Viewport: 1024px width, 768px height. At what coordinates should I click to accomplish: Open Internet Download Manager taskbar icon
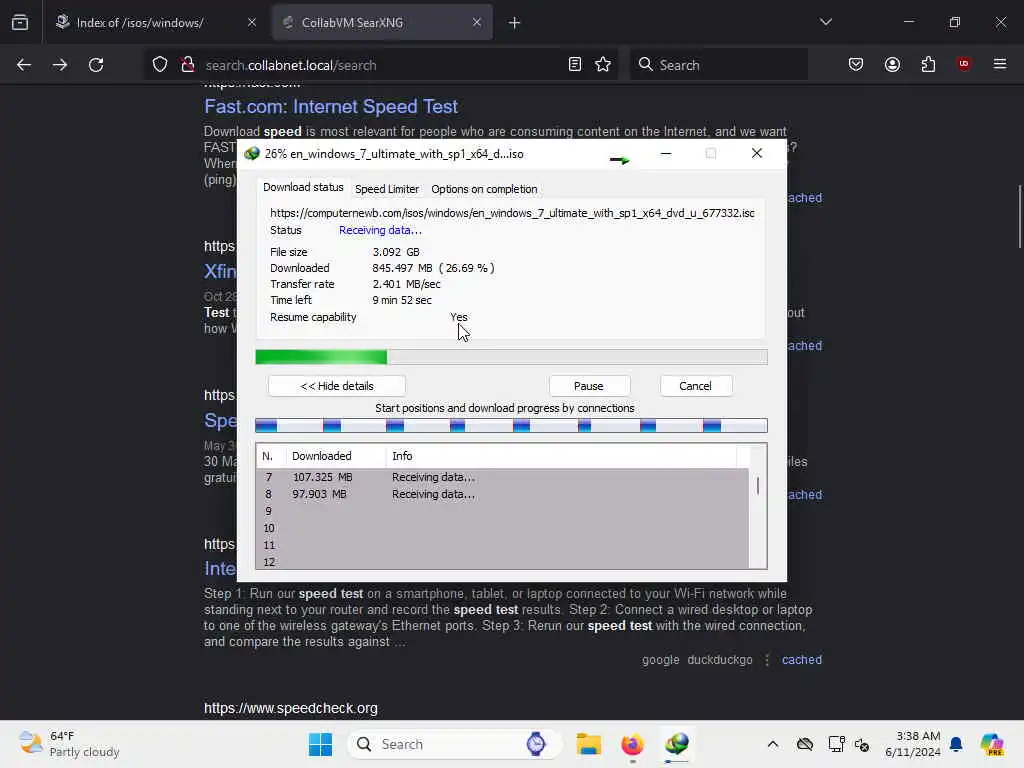(677, 744)
